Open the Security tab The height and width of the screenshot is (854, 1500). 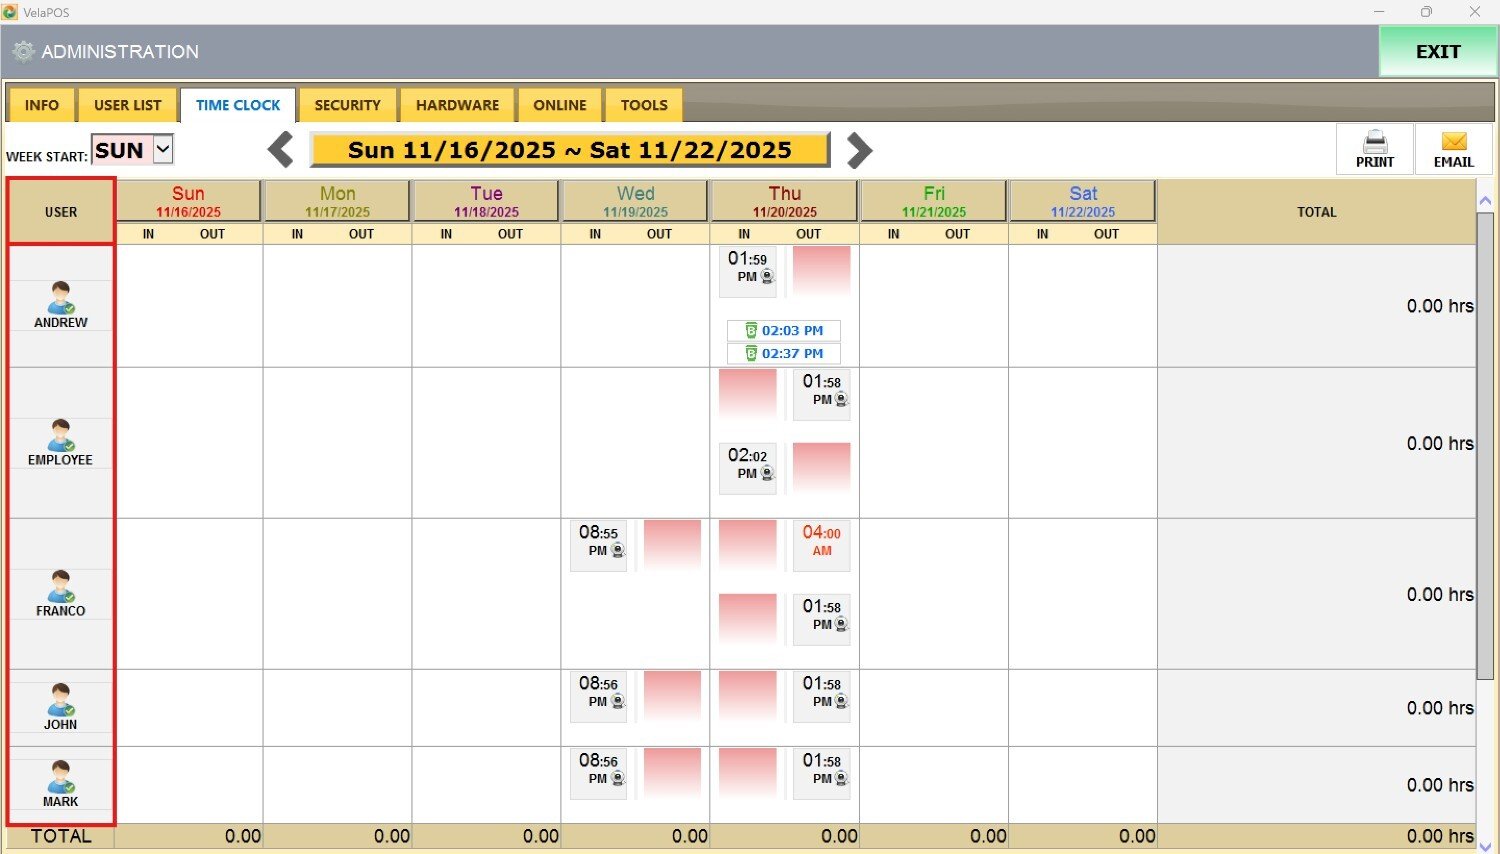[x=347, y=105]
